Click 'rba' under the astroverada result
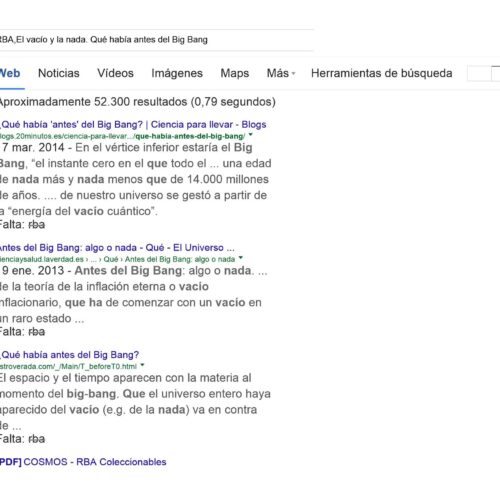The height and width of the screenshot is (500, 500). [37, 439]
